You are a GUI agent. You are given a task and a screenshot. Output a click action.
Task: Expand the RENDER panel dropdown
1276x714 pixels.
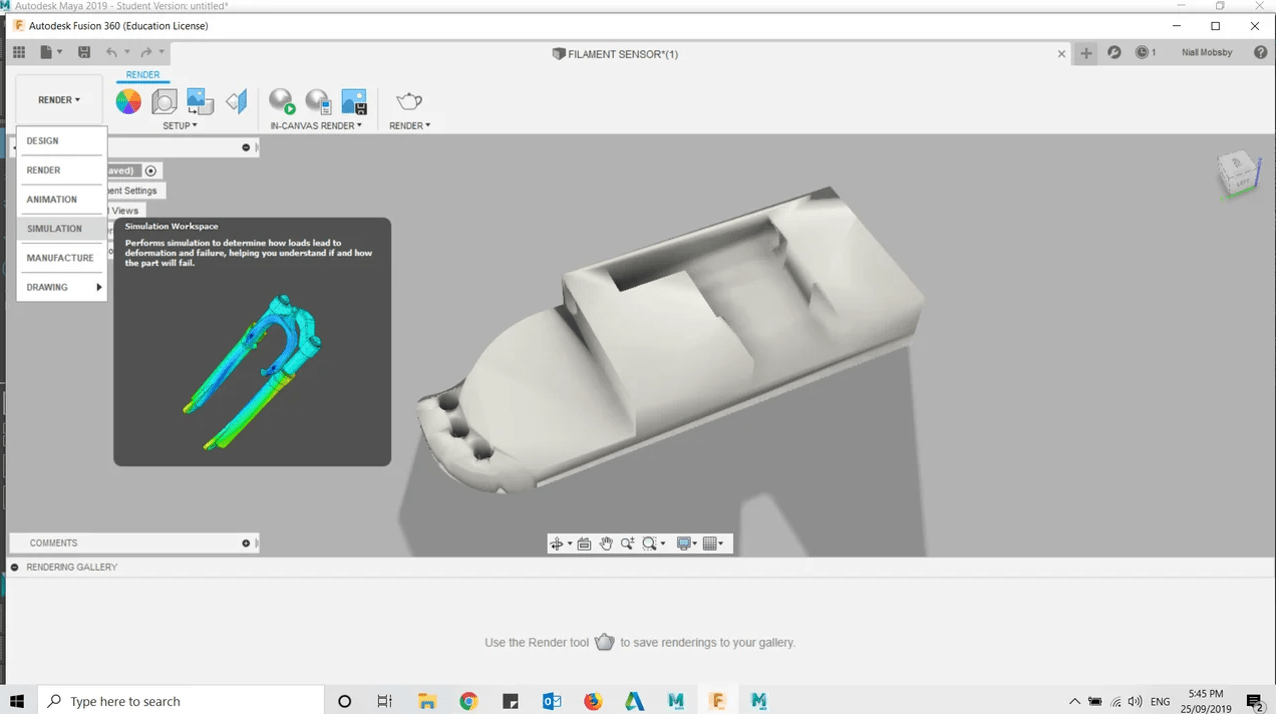point(410,126)
